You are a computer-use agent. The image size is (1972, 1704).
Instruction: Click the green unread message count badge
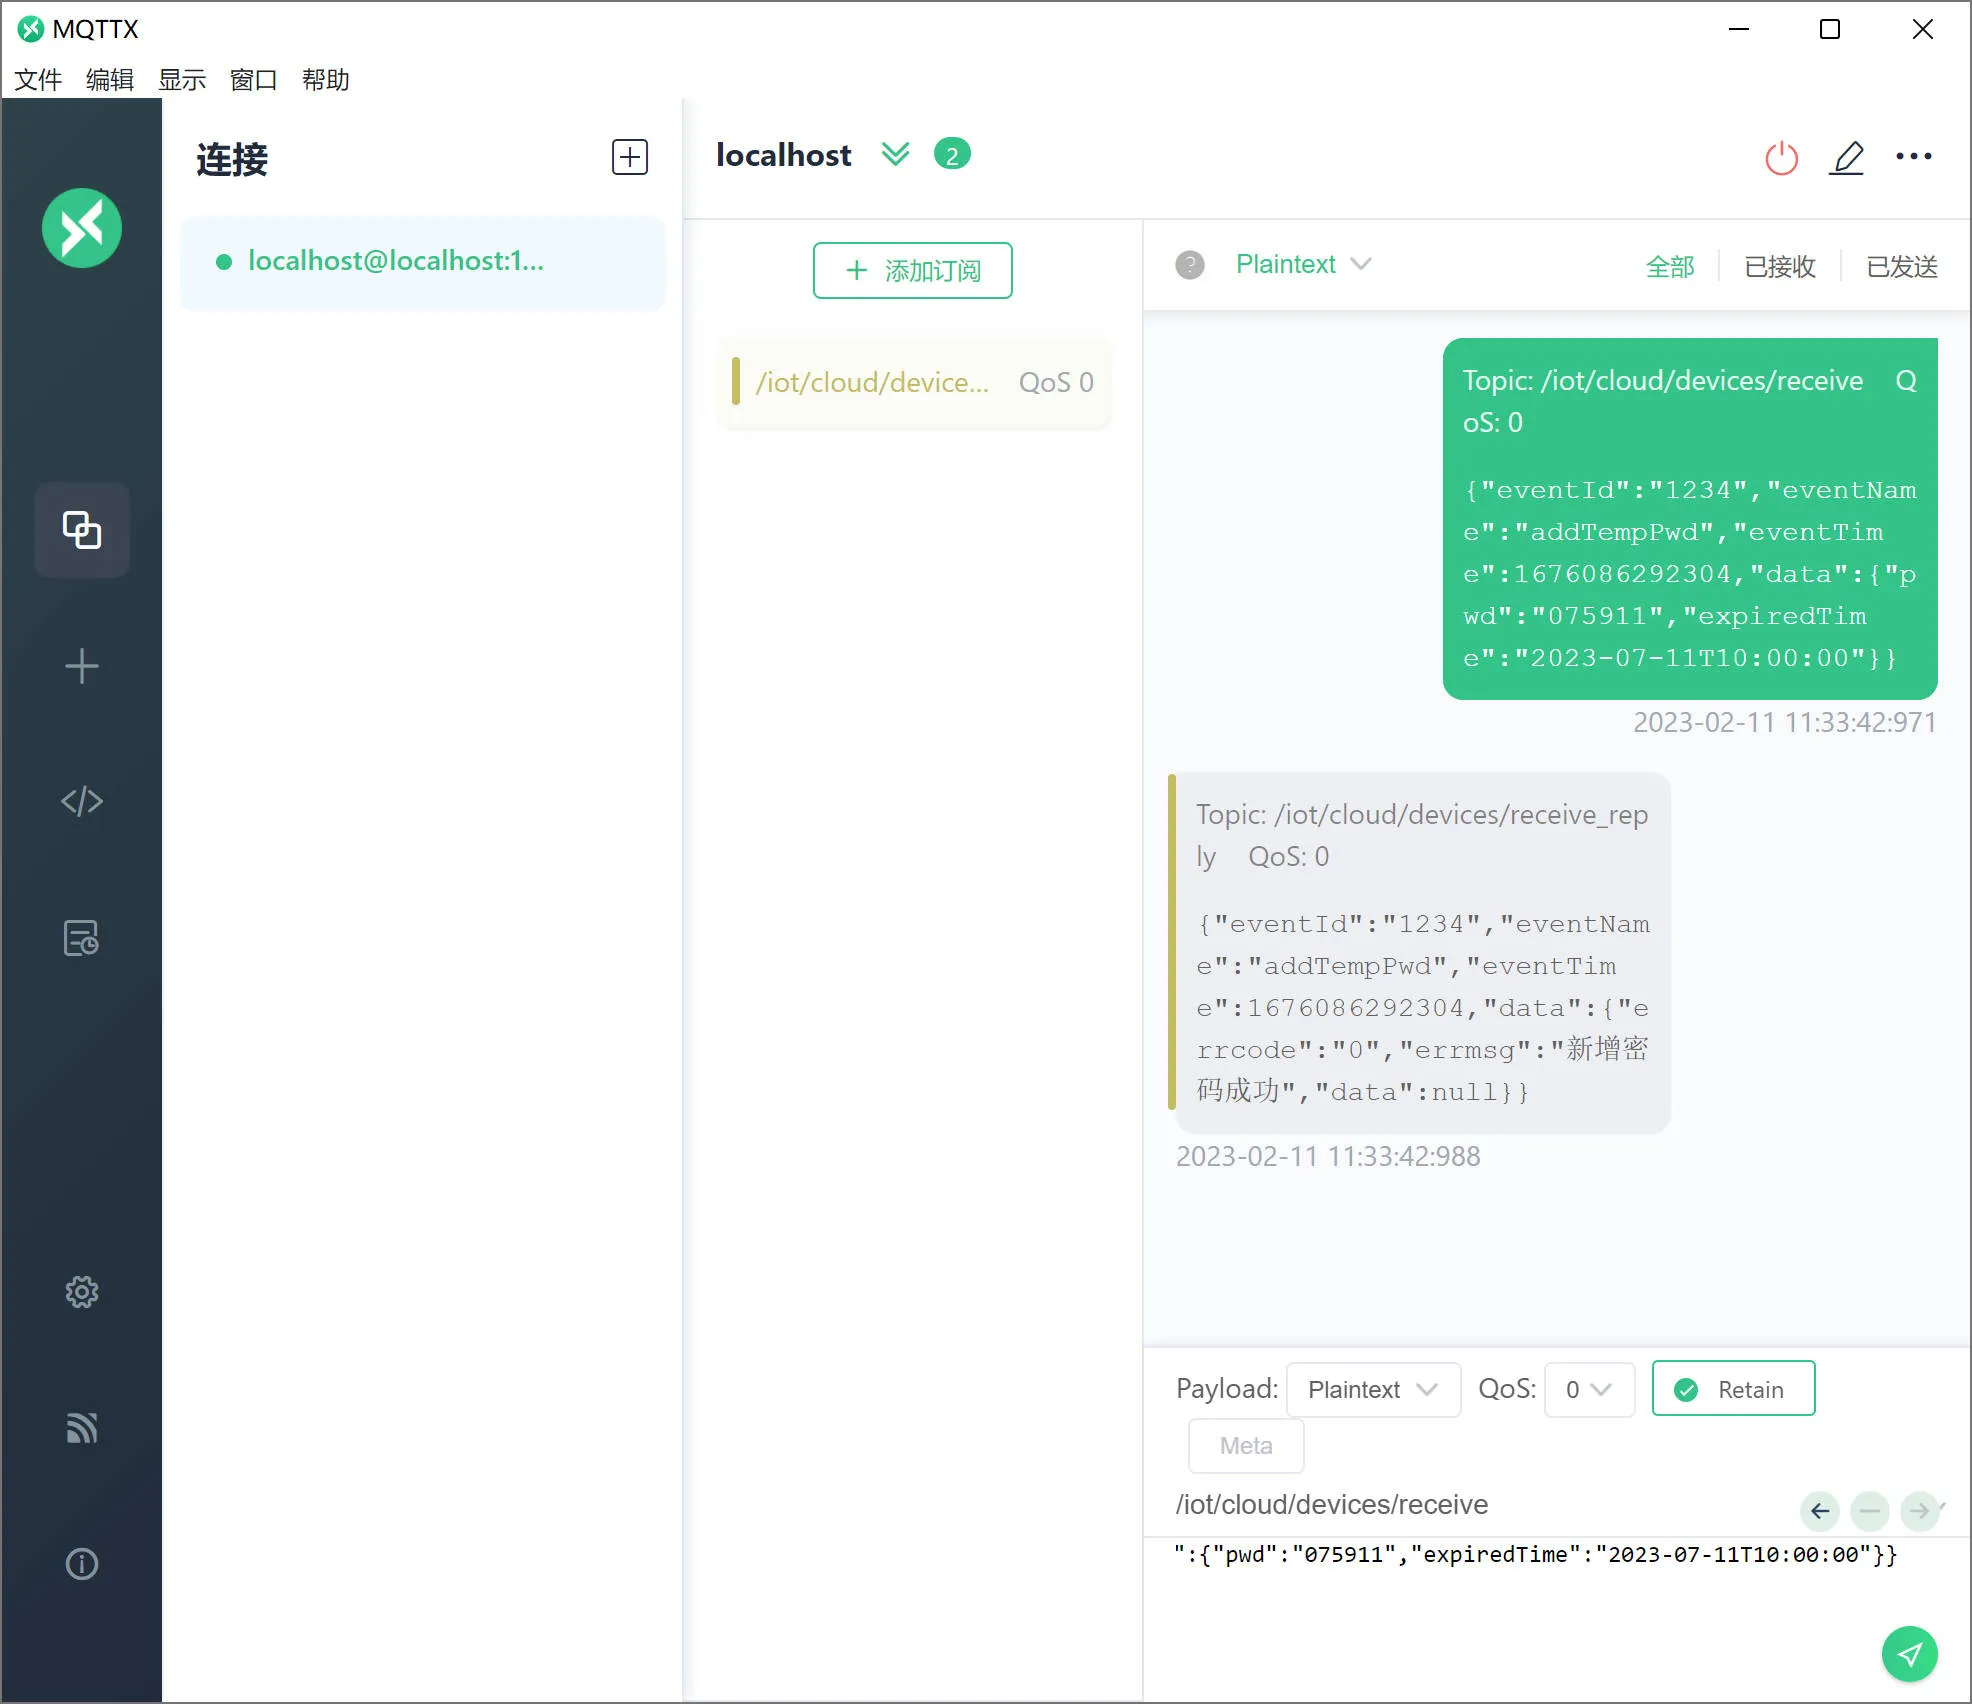click(952, 154)
